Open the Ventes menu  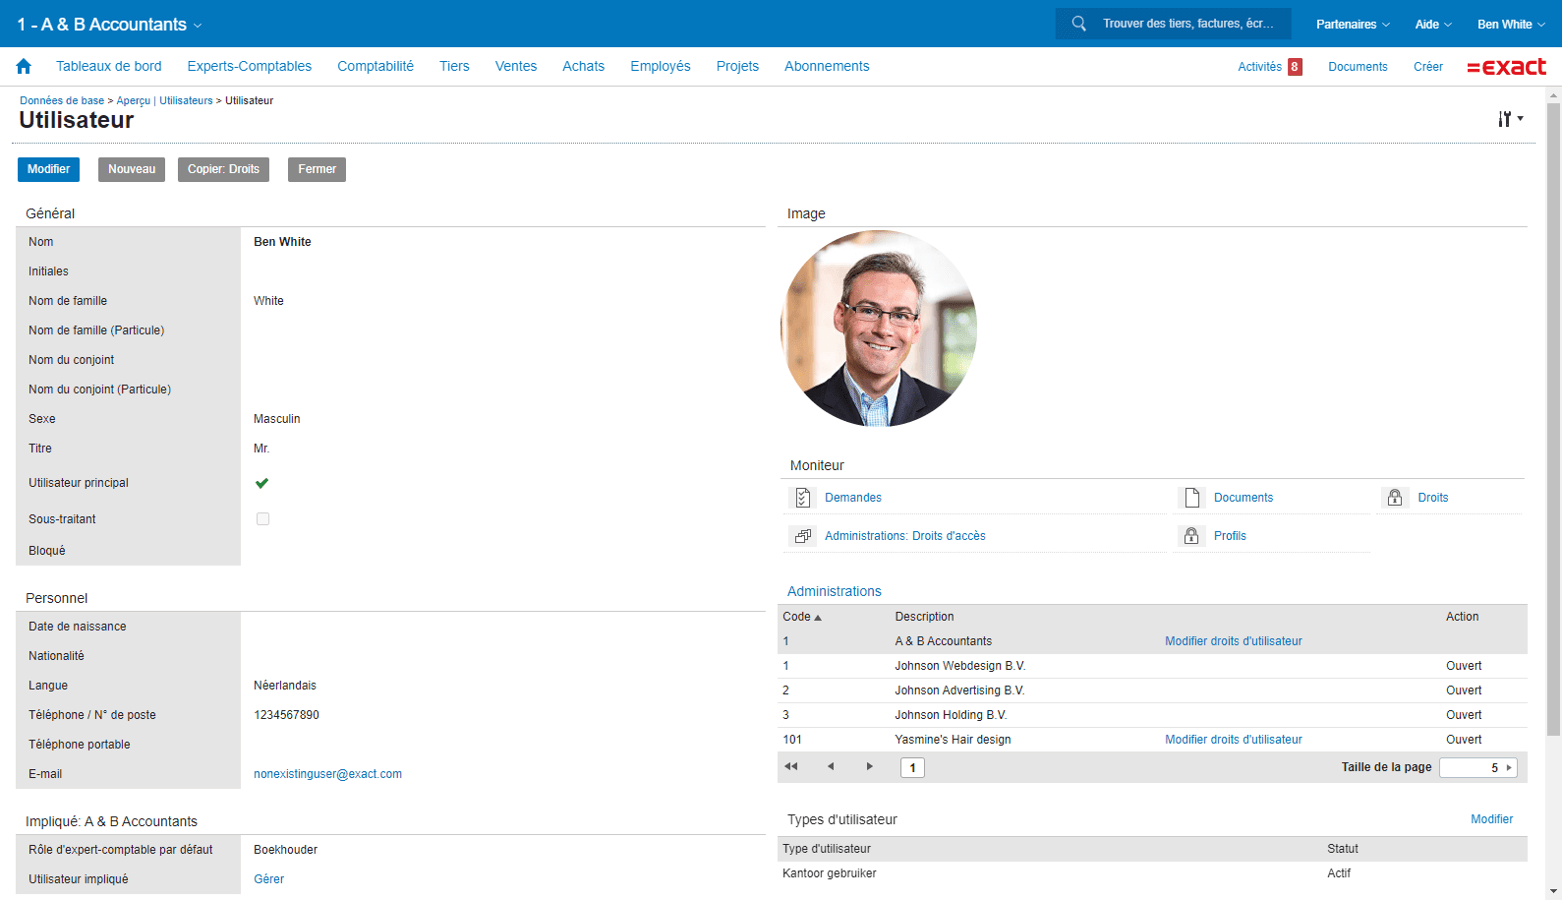[x=516, y=66]
